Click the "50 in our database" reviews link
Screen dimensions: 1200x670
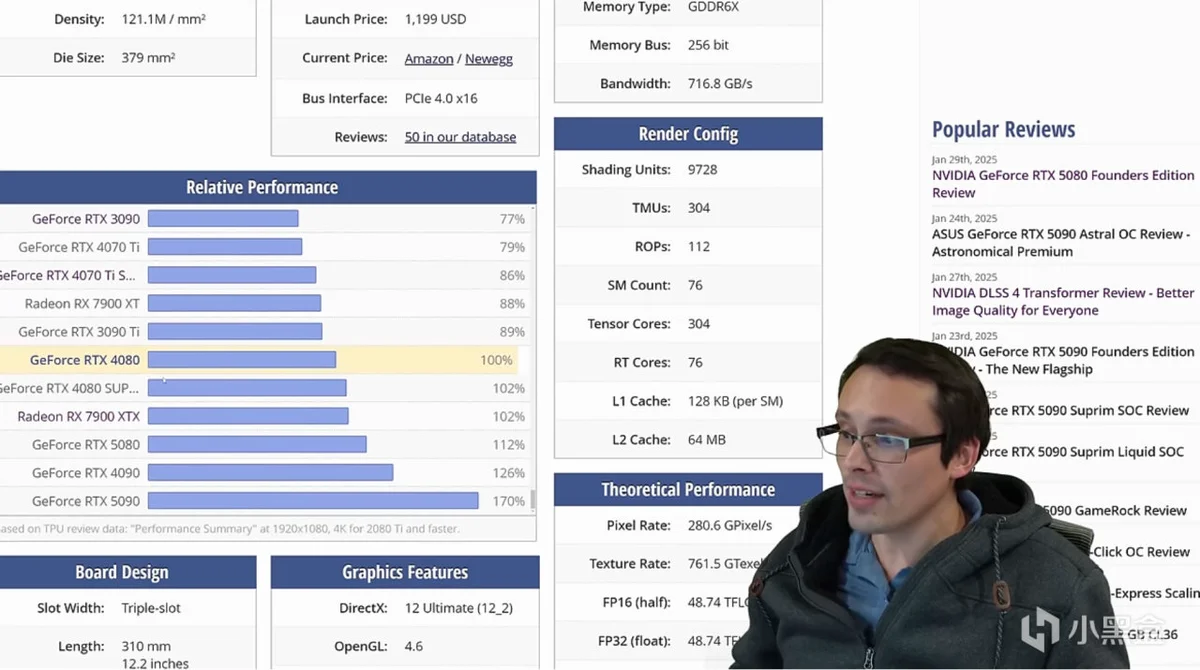click(x=460, y=137)
